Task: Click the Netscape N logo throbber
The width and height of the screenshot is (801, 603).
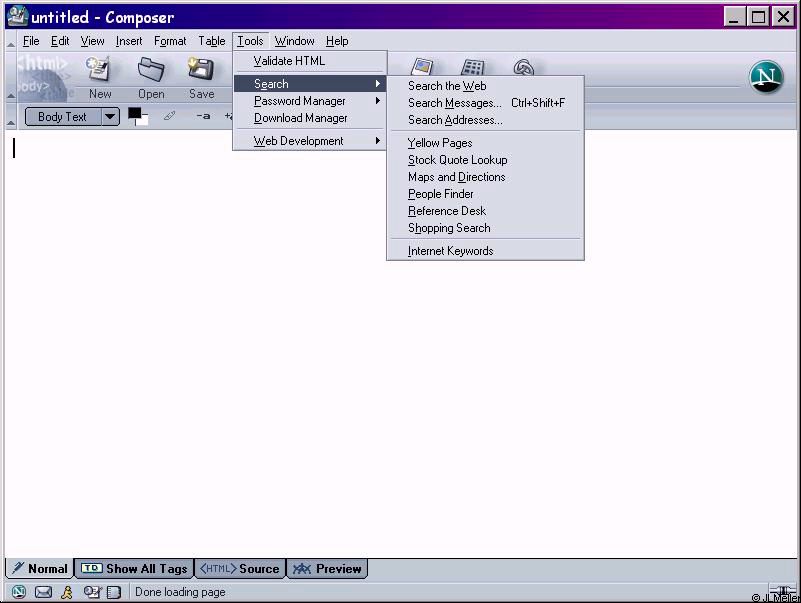Action: tap(766, 77)
